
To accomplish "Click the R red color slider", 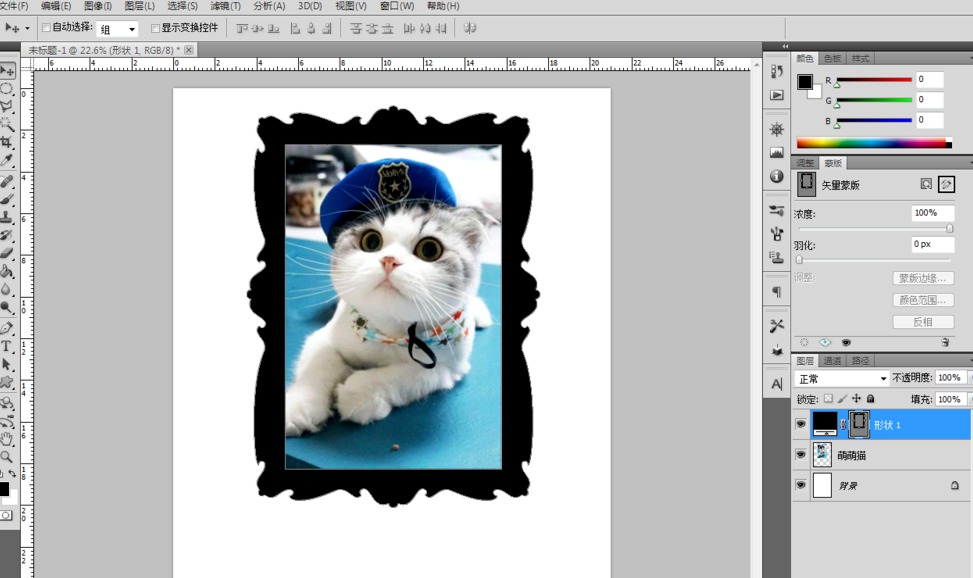I will [874, 80].
